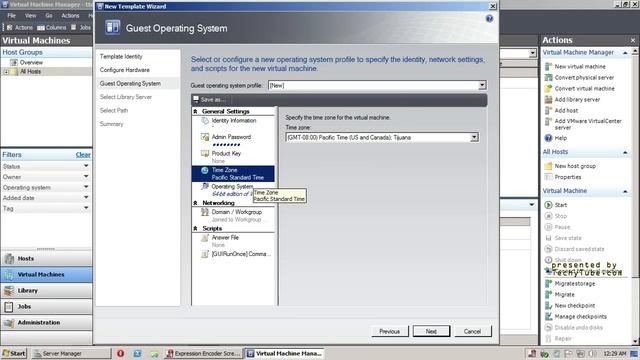Click the Add host icon

click(549, 110)
